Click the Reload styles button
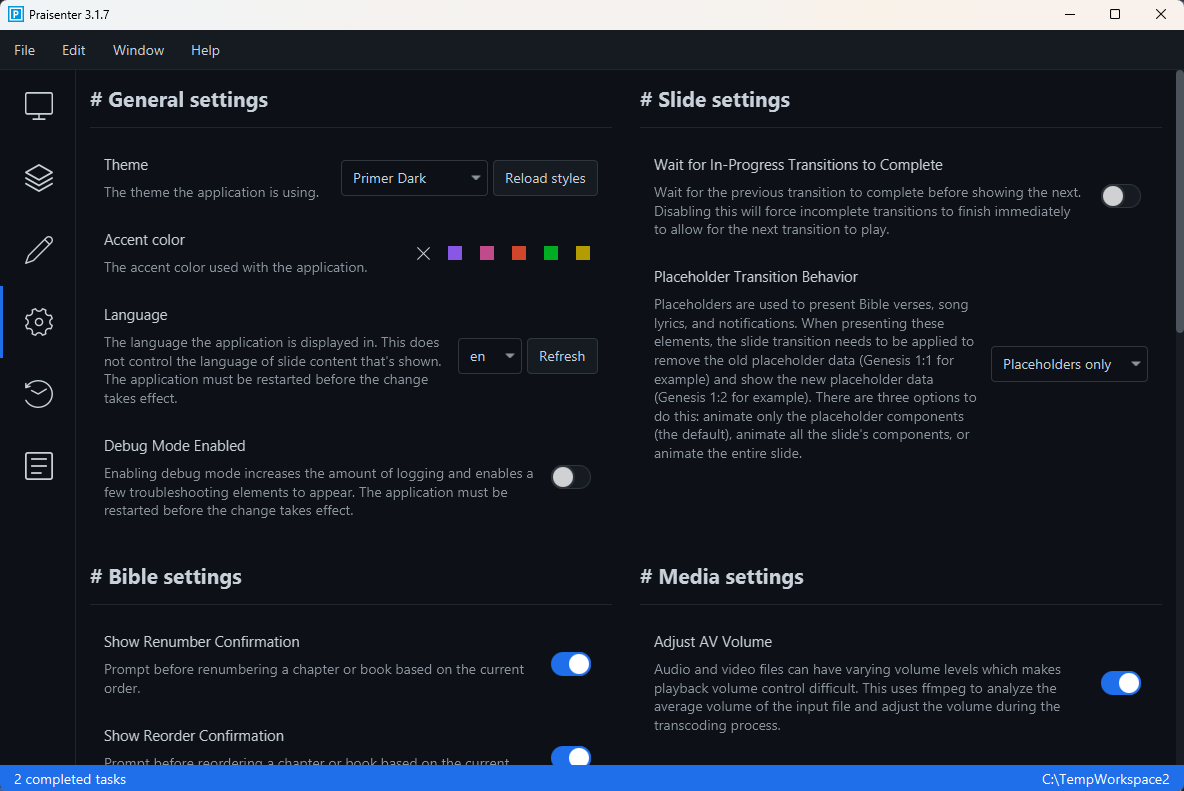The height and width of the screenshot is (791, 1184). (x=545, y=178)
